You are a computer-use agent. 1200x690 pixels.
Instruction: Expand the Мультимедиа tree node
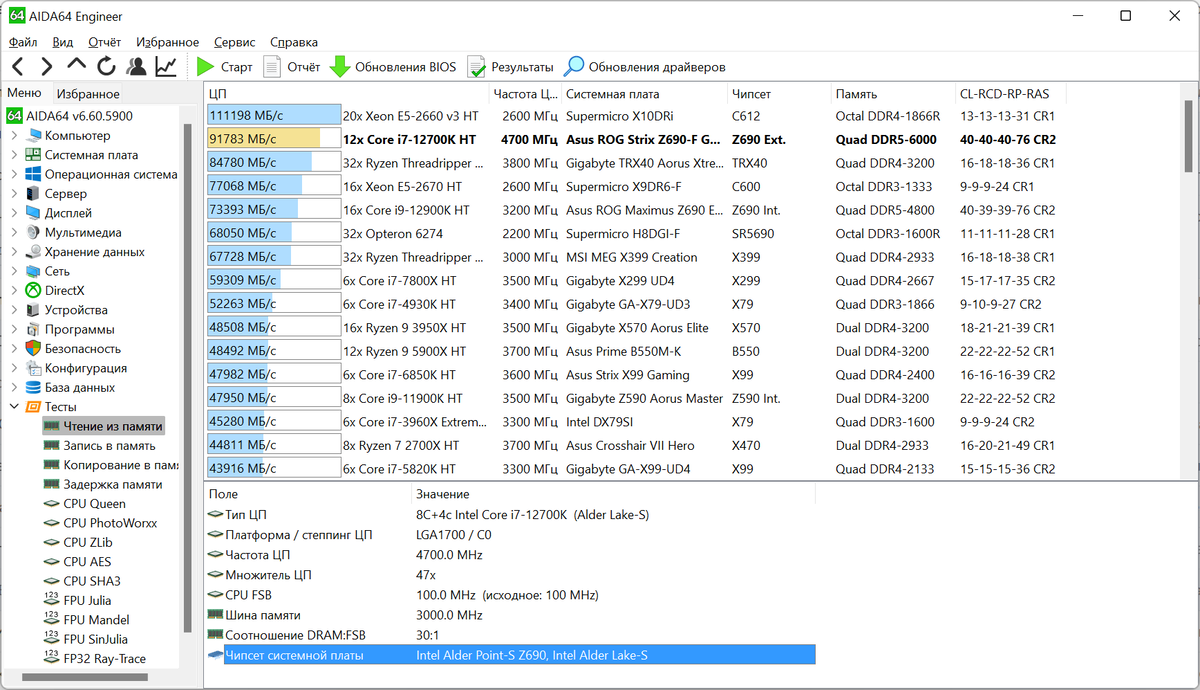click(x=14, y=232)
